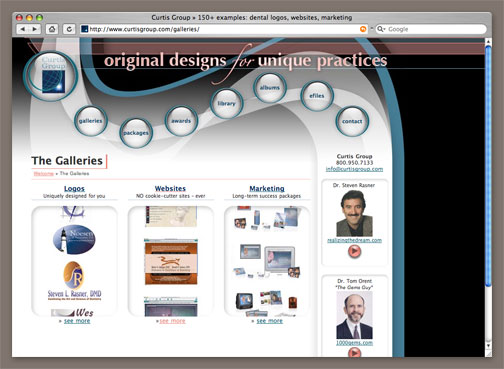Open the Noesen lighthouse logo thumbnail
The image size is (504, 369).
pyautogui.click(x=74, y=239)
